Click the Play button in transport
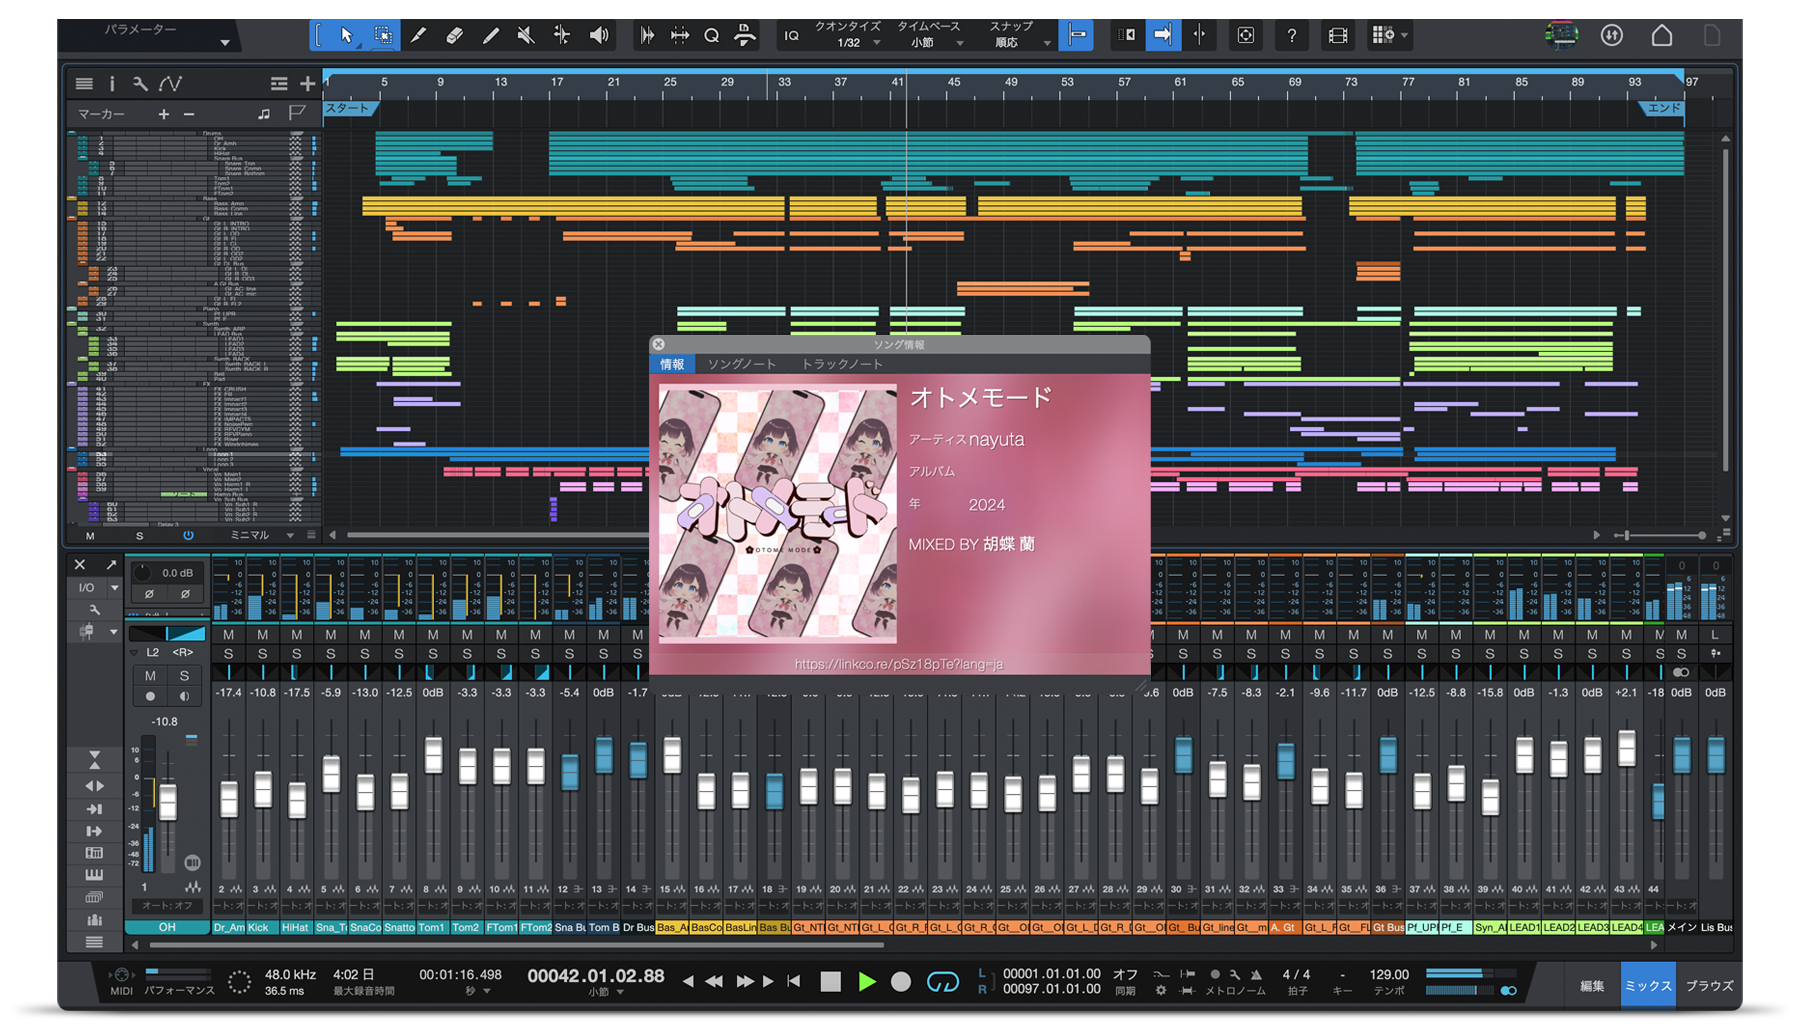Viewport: 1800px width, 1030px height. point(867,982)
